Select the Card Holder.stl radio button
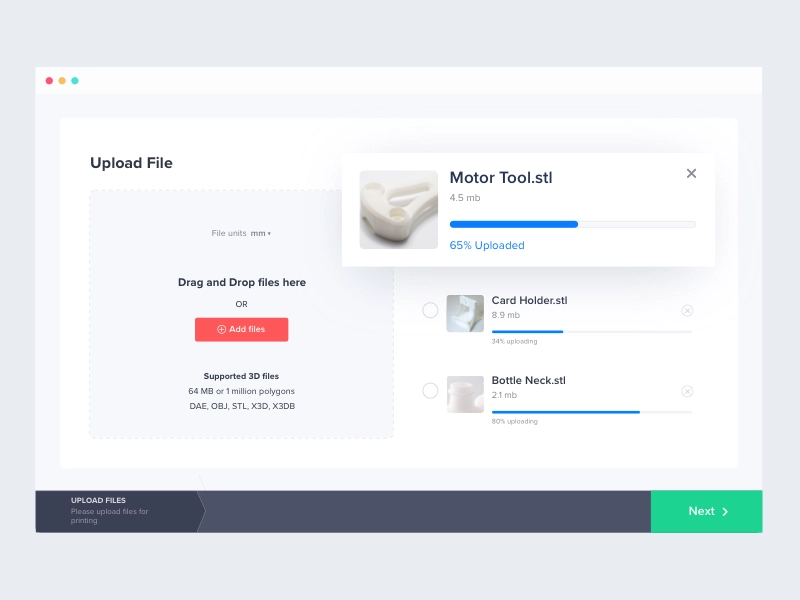Viewport: 800px width, 600px height. tap(430, 311)
